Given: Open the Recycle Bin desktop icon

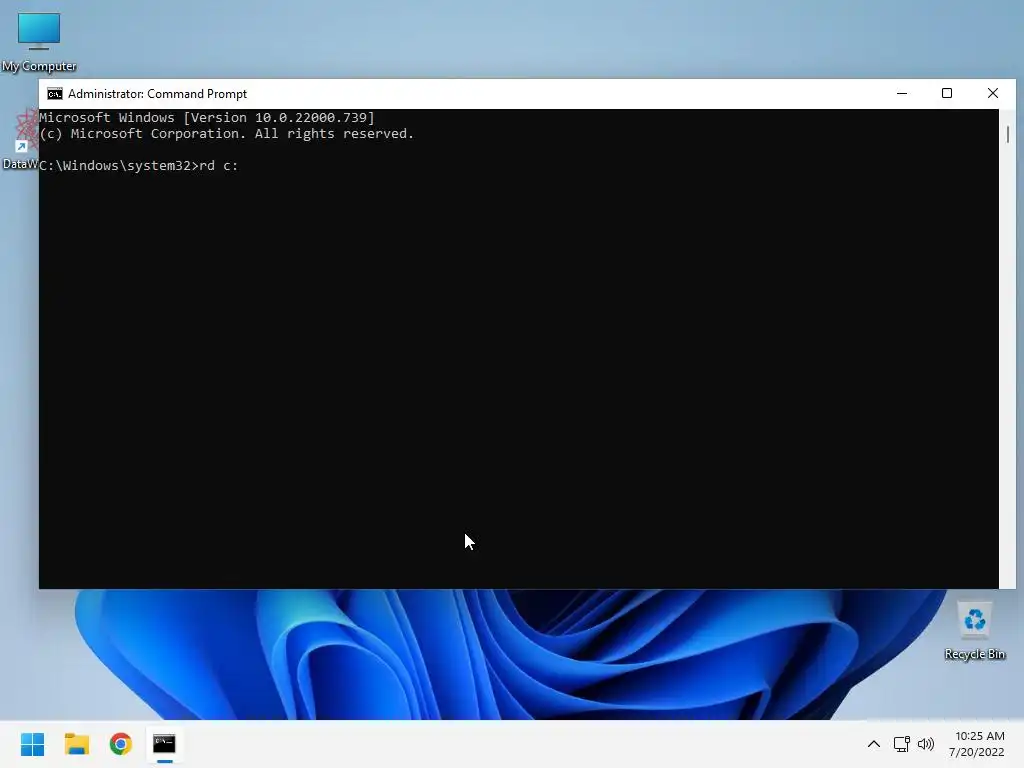Looking at the screenshot, I should coord(974,631).
